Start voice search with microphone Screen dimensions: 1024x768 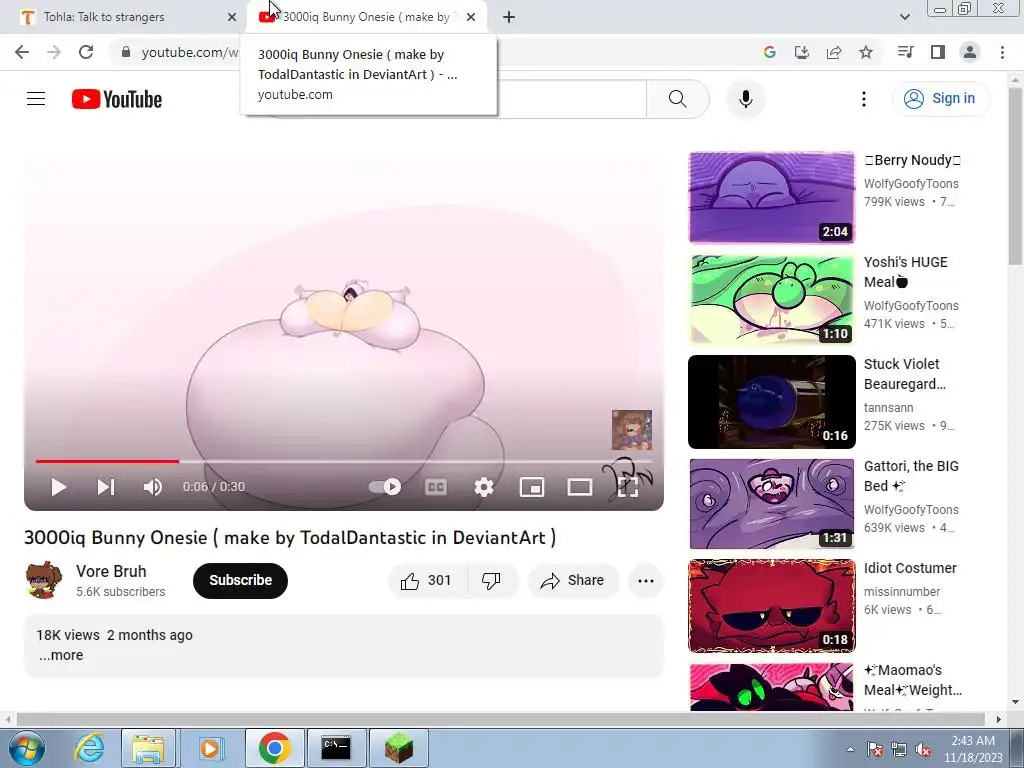746,99
